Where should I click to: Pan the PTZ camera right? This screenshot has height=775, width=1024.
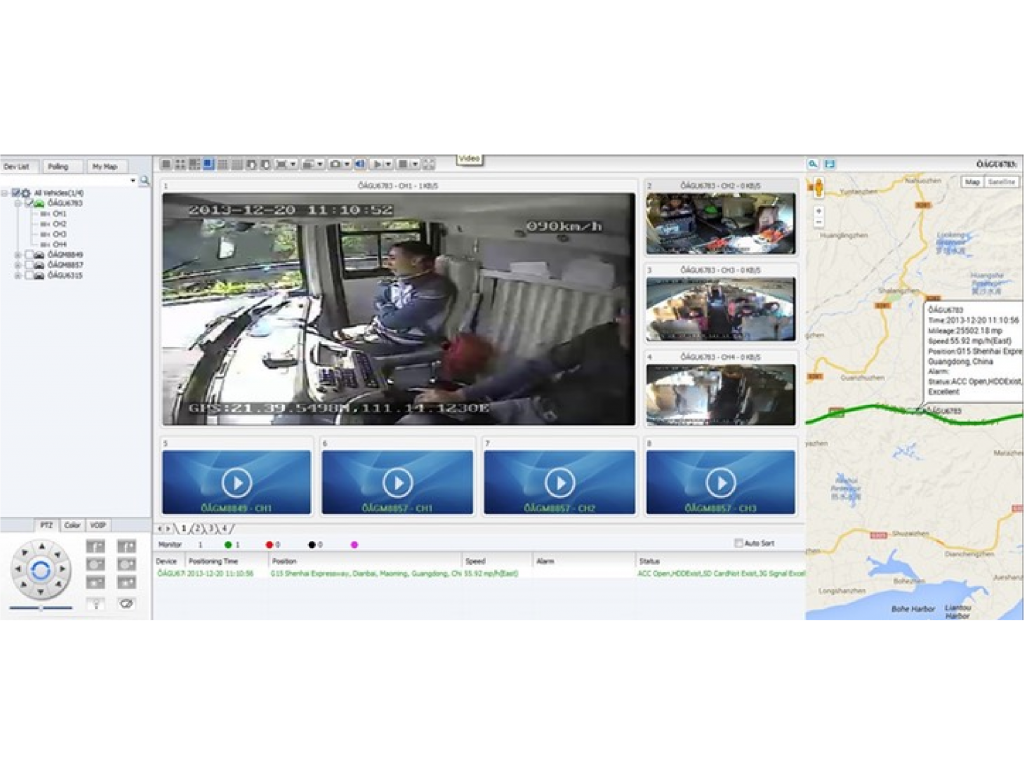[63, 569]
